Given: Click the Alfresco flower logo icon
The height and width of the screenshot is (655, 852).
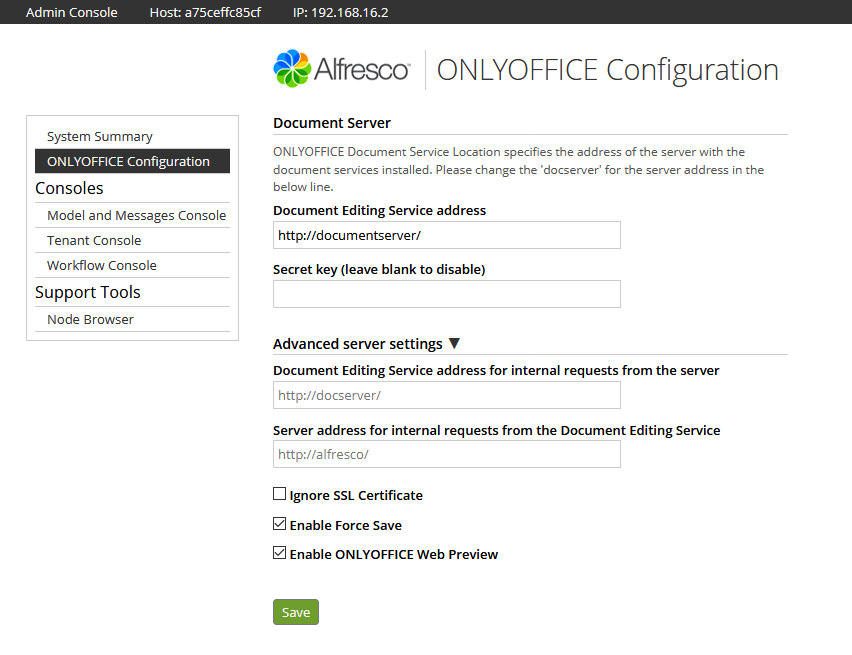Looking at the screenshot, I should pyautogui.click(x=292, y=68).
